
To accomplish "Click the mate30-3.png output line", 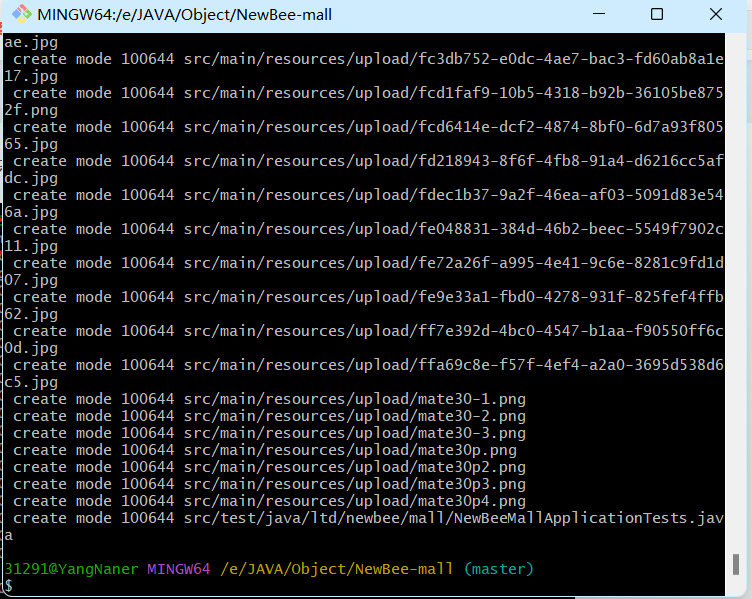I will pos(270,433).
